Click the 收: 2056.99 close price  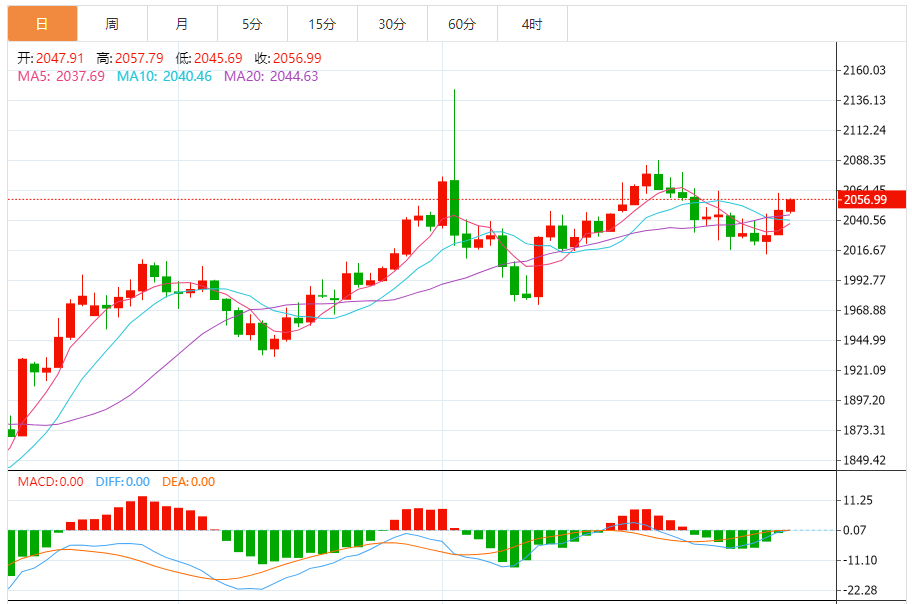tap(288, 58)
